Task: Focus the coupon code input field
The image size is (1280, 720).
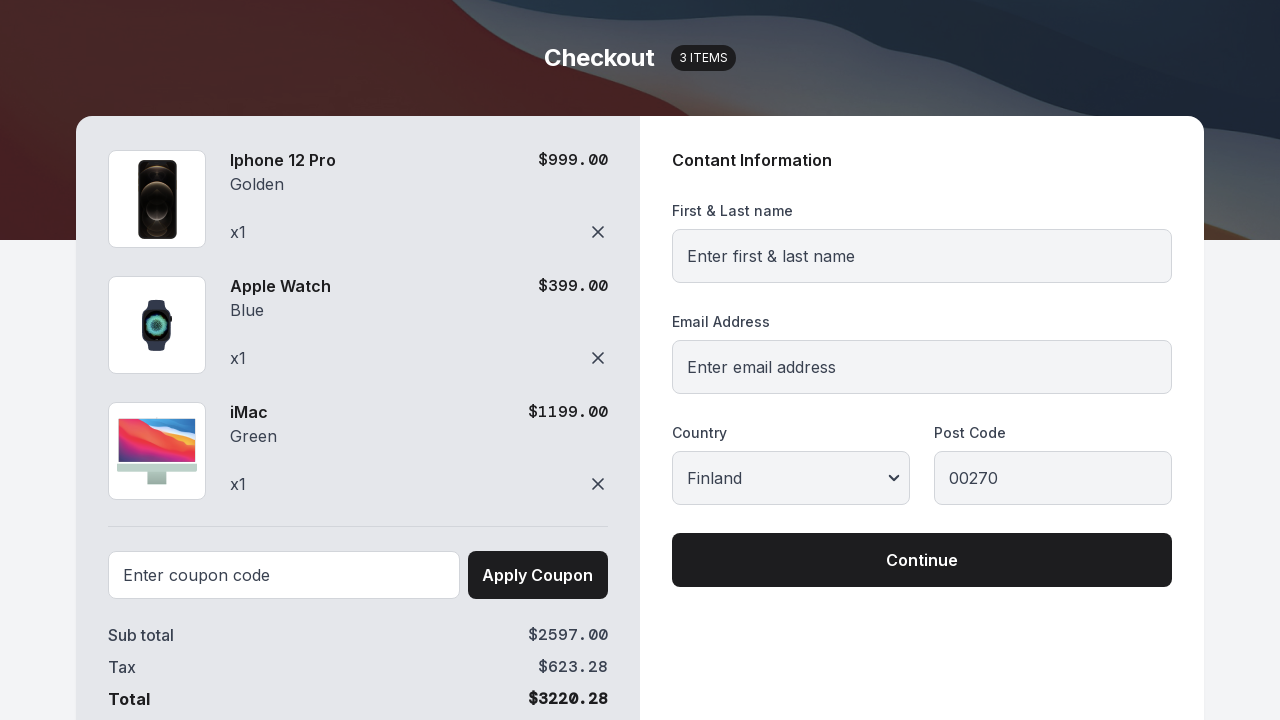Action: pyautogui.click(x=284, y=575)
